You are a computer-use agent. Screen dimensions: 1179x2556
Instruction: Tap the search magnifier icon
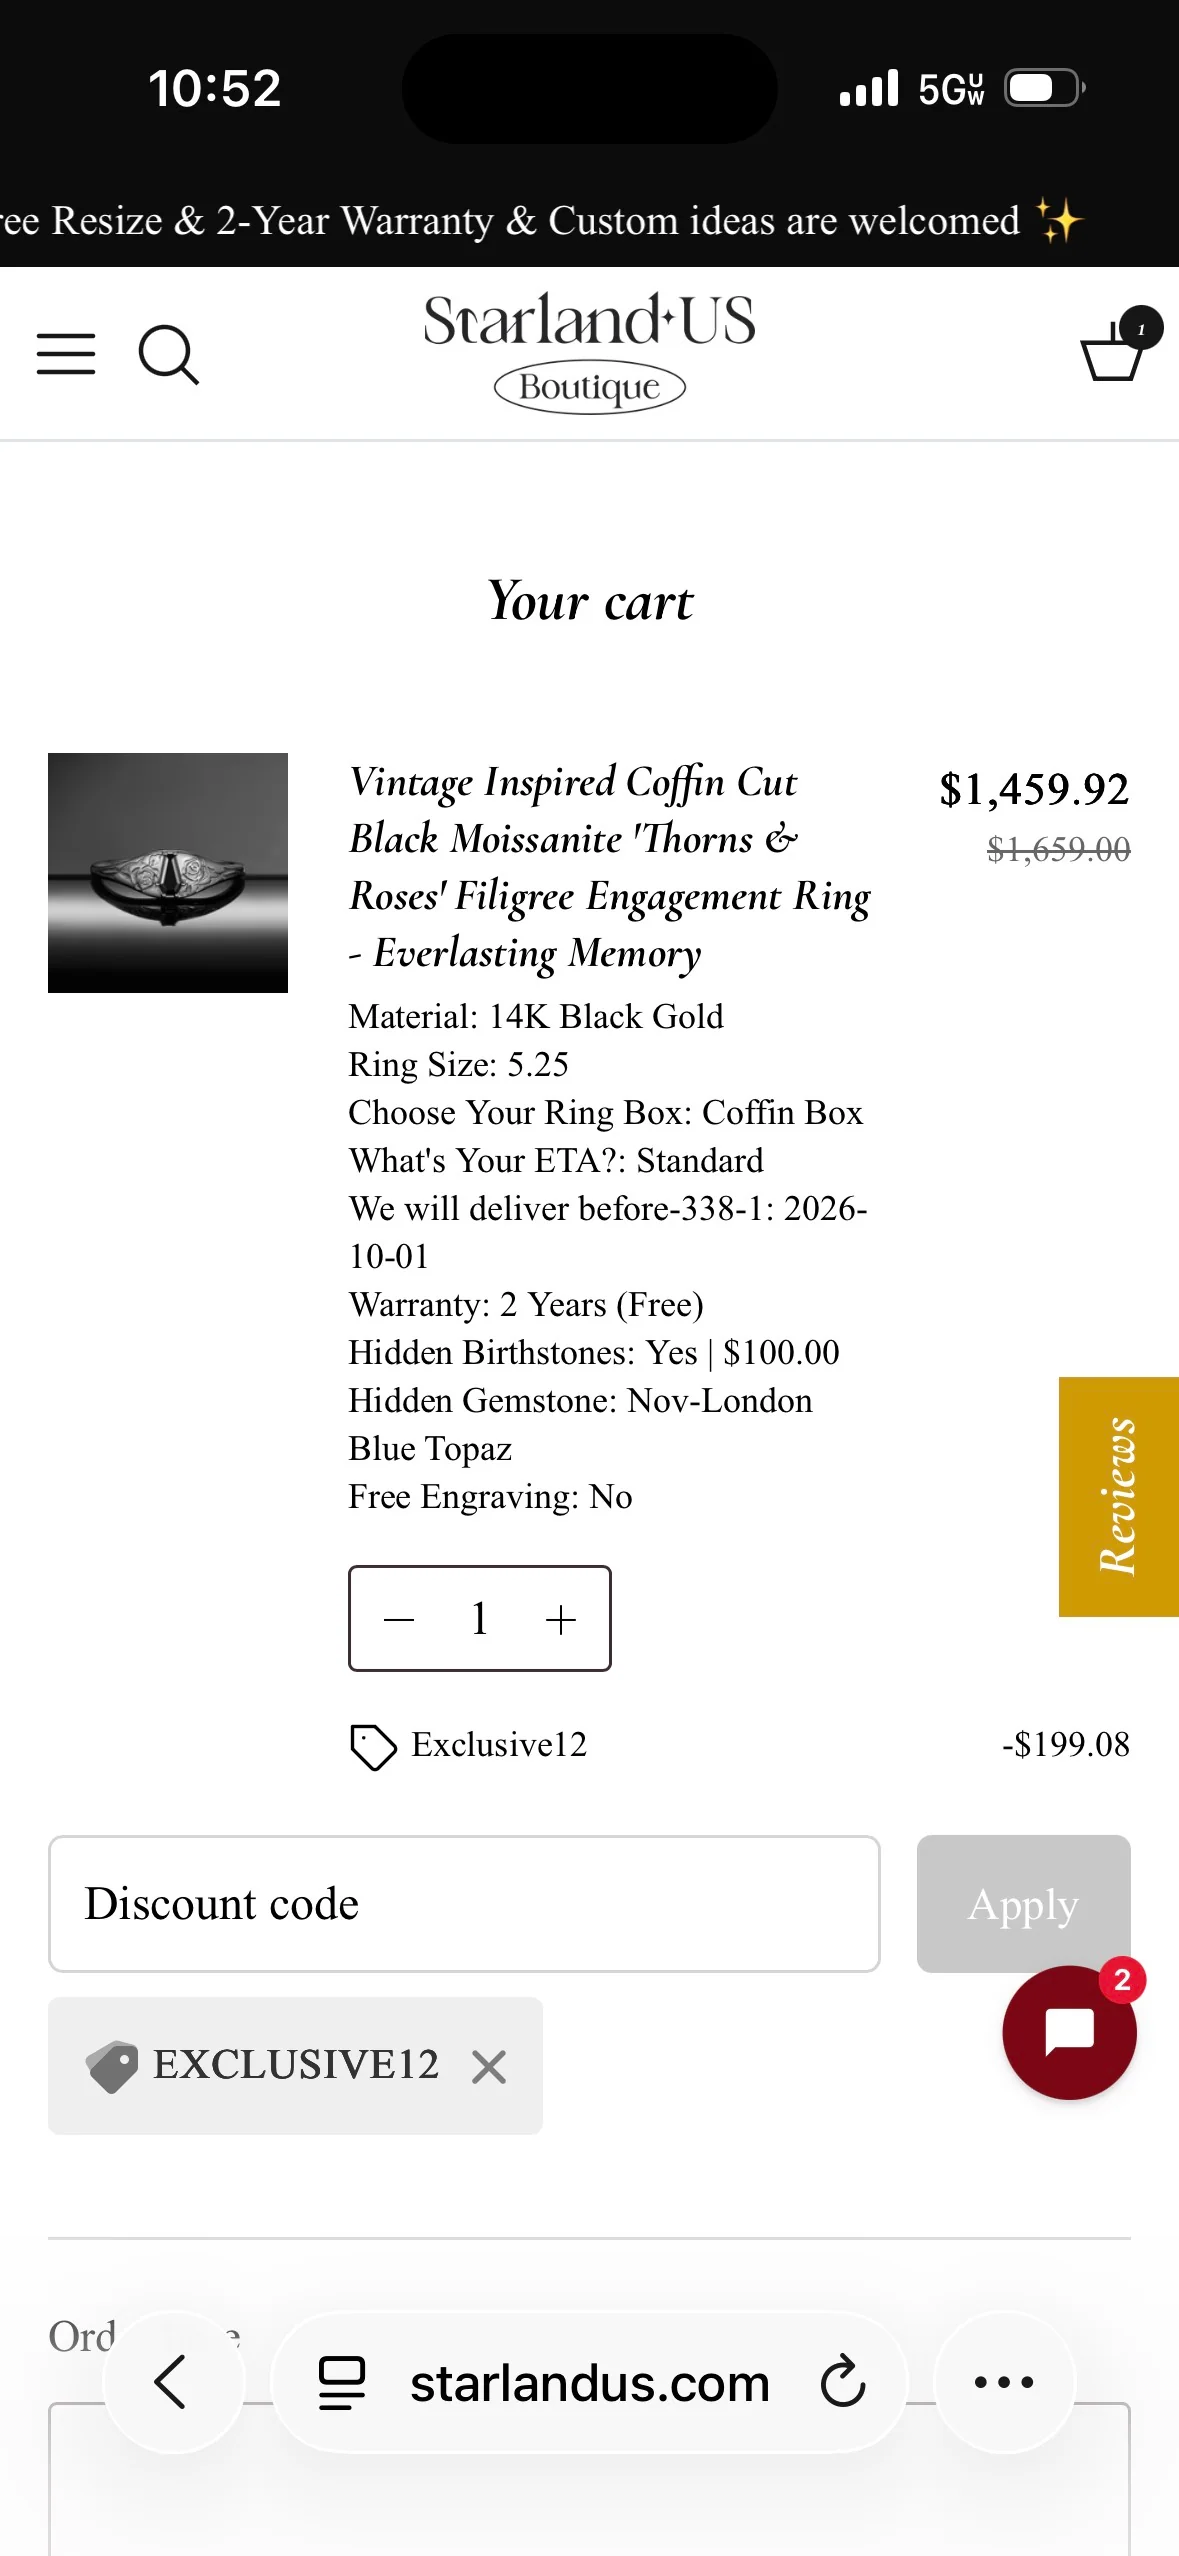click(168, 354)
